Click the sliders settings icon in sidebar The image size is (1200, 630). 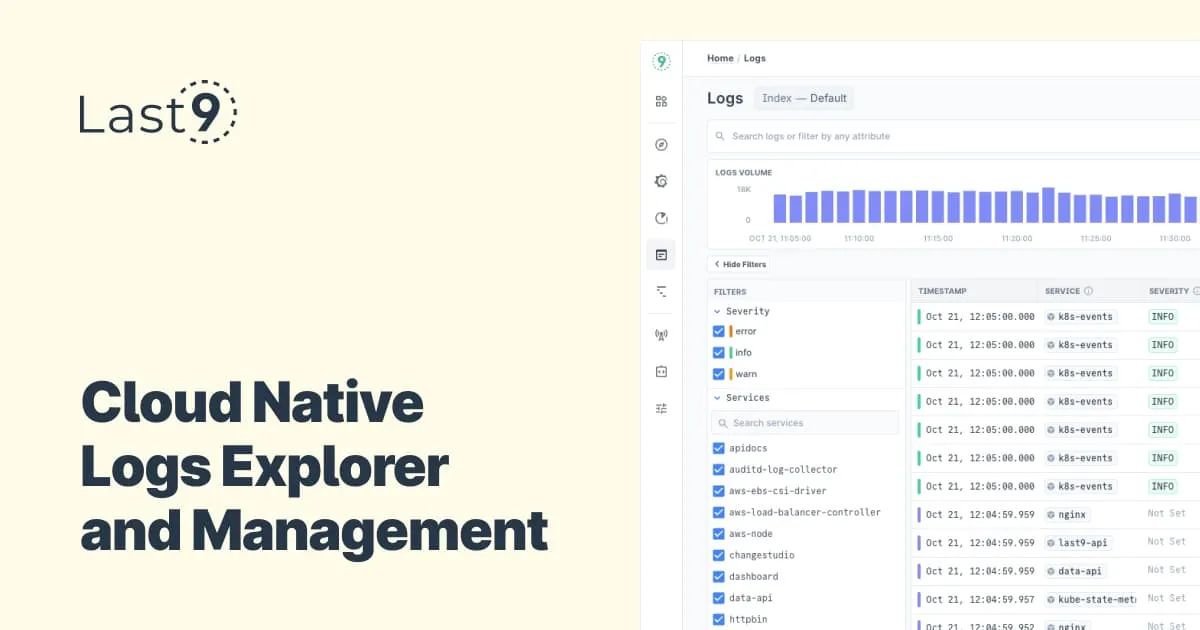[x=661, y=408]
